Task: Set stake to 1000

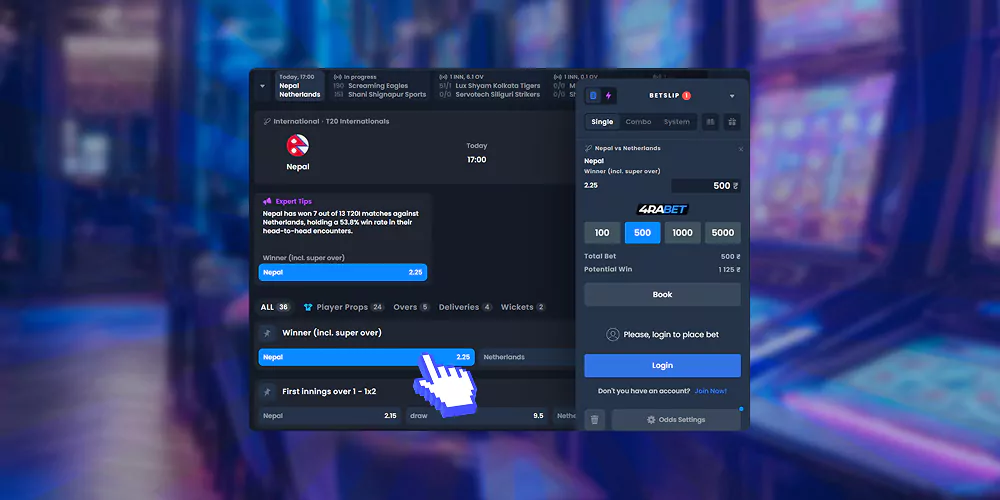Action: point(682,233)
